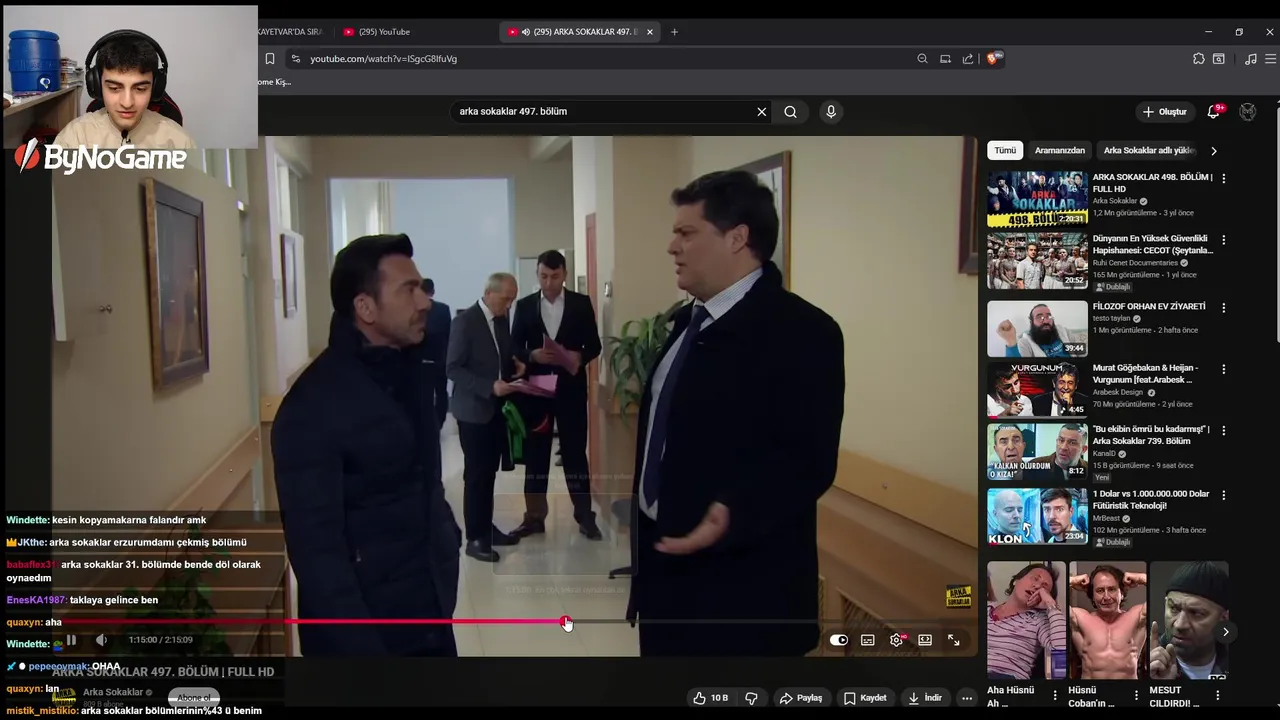The image size is (1280, 720).
Task: Start voice search with the microphone
Action: pos(831,112)
